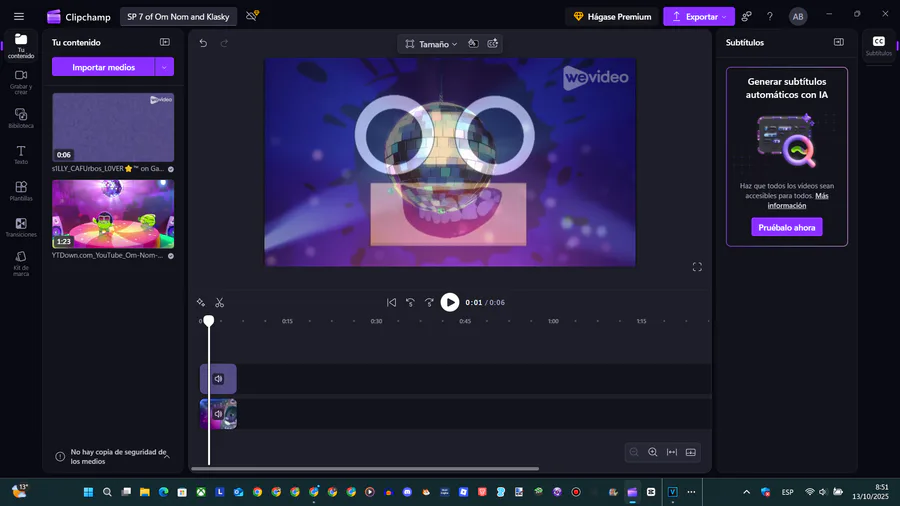Viewport: 900px width, 506px height.
Task: Undo the last action
Action: [x=203, y=43]
